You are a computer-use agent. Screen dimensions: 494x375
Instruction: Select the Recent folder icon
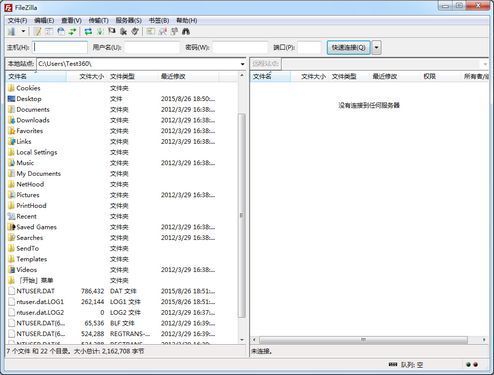tap(11, 216)
